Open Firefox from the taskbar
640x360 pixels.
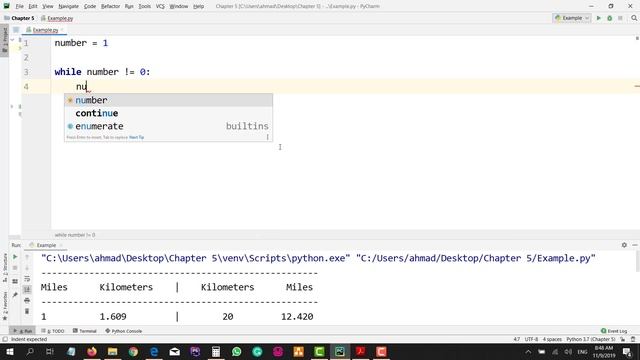pyautogui.click(x=92, y=351)
